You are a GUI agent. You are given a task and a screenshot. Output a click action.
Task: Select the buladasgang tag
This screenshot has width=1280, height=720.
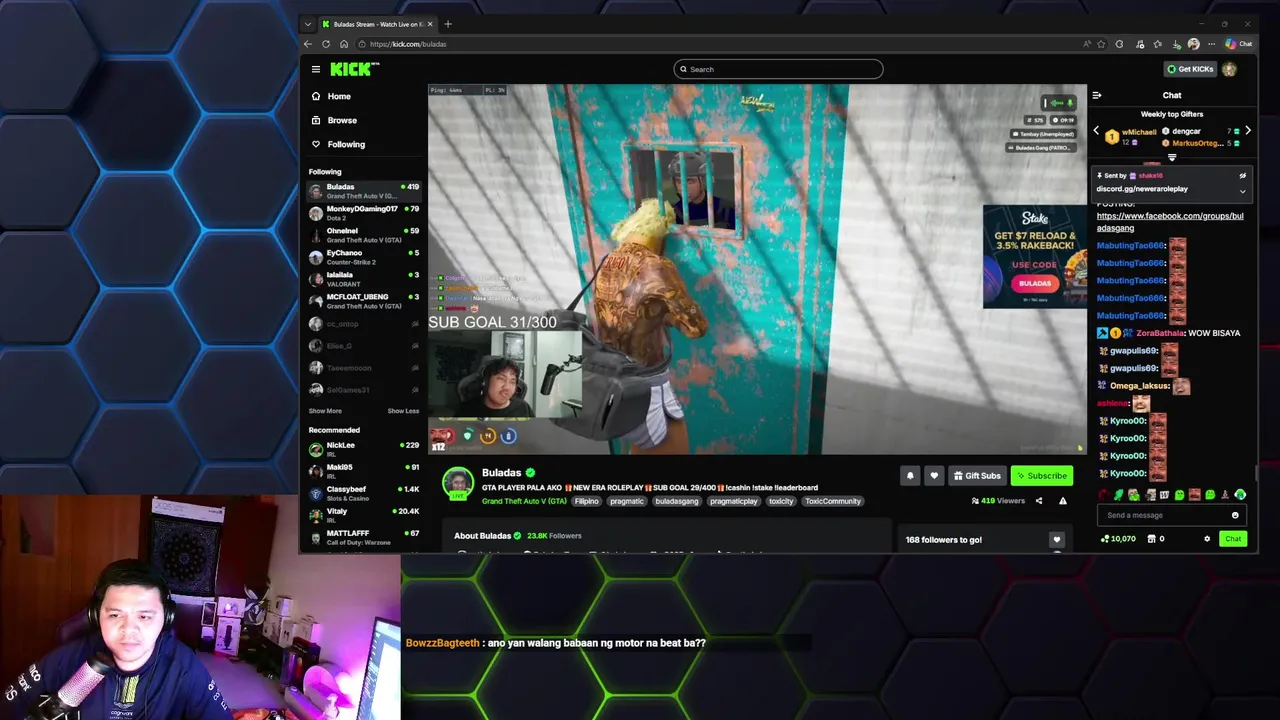pyautogui.click(x=677, y=501)
